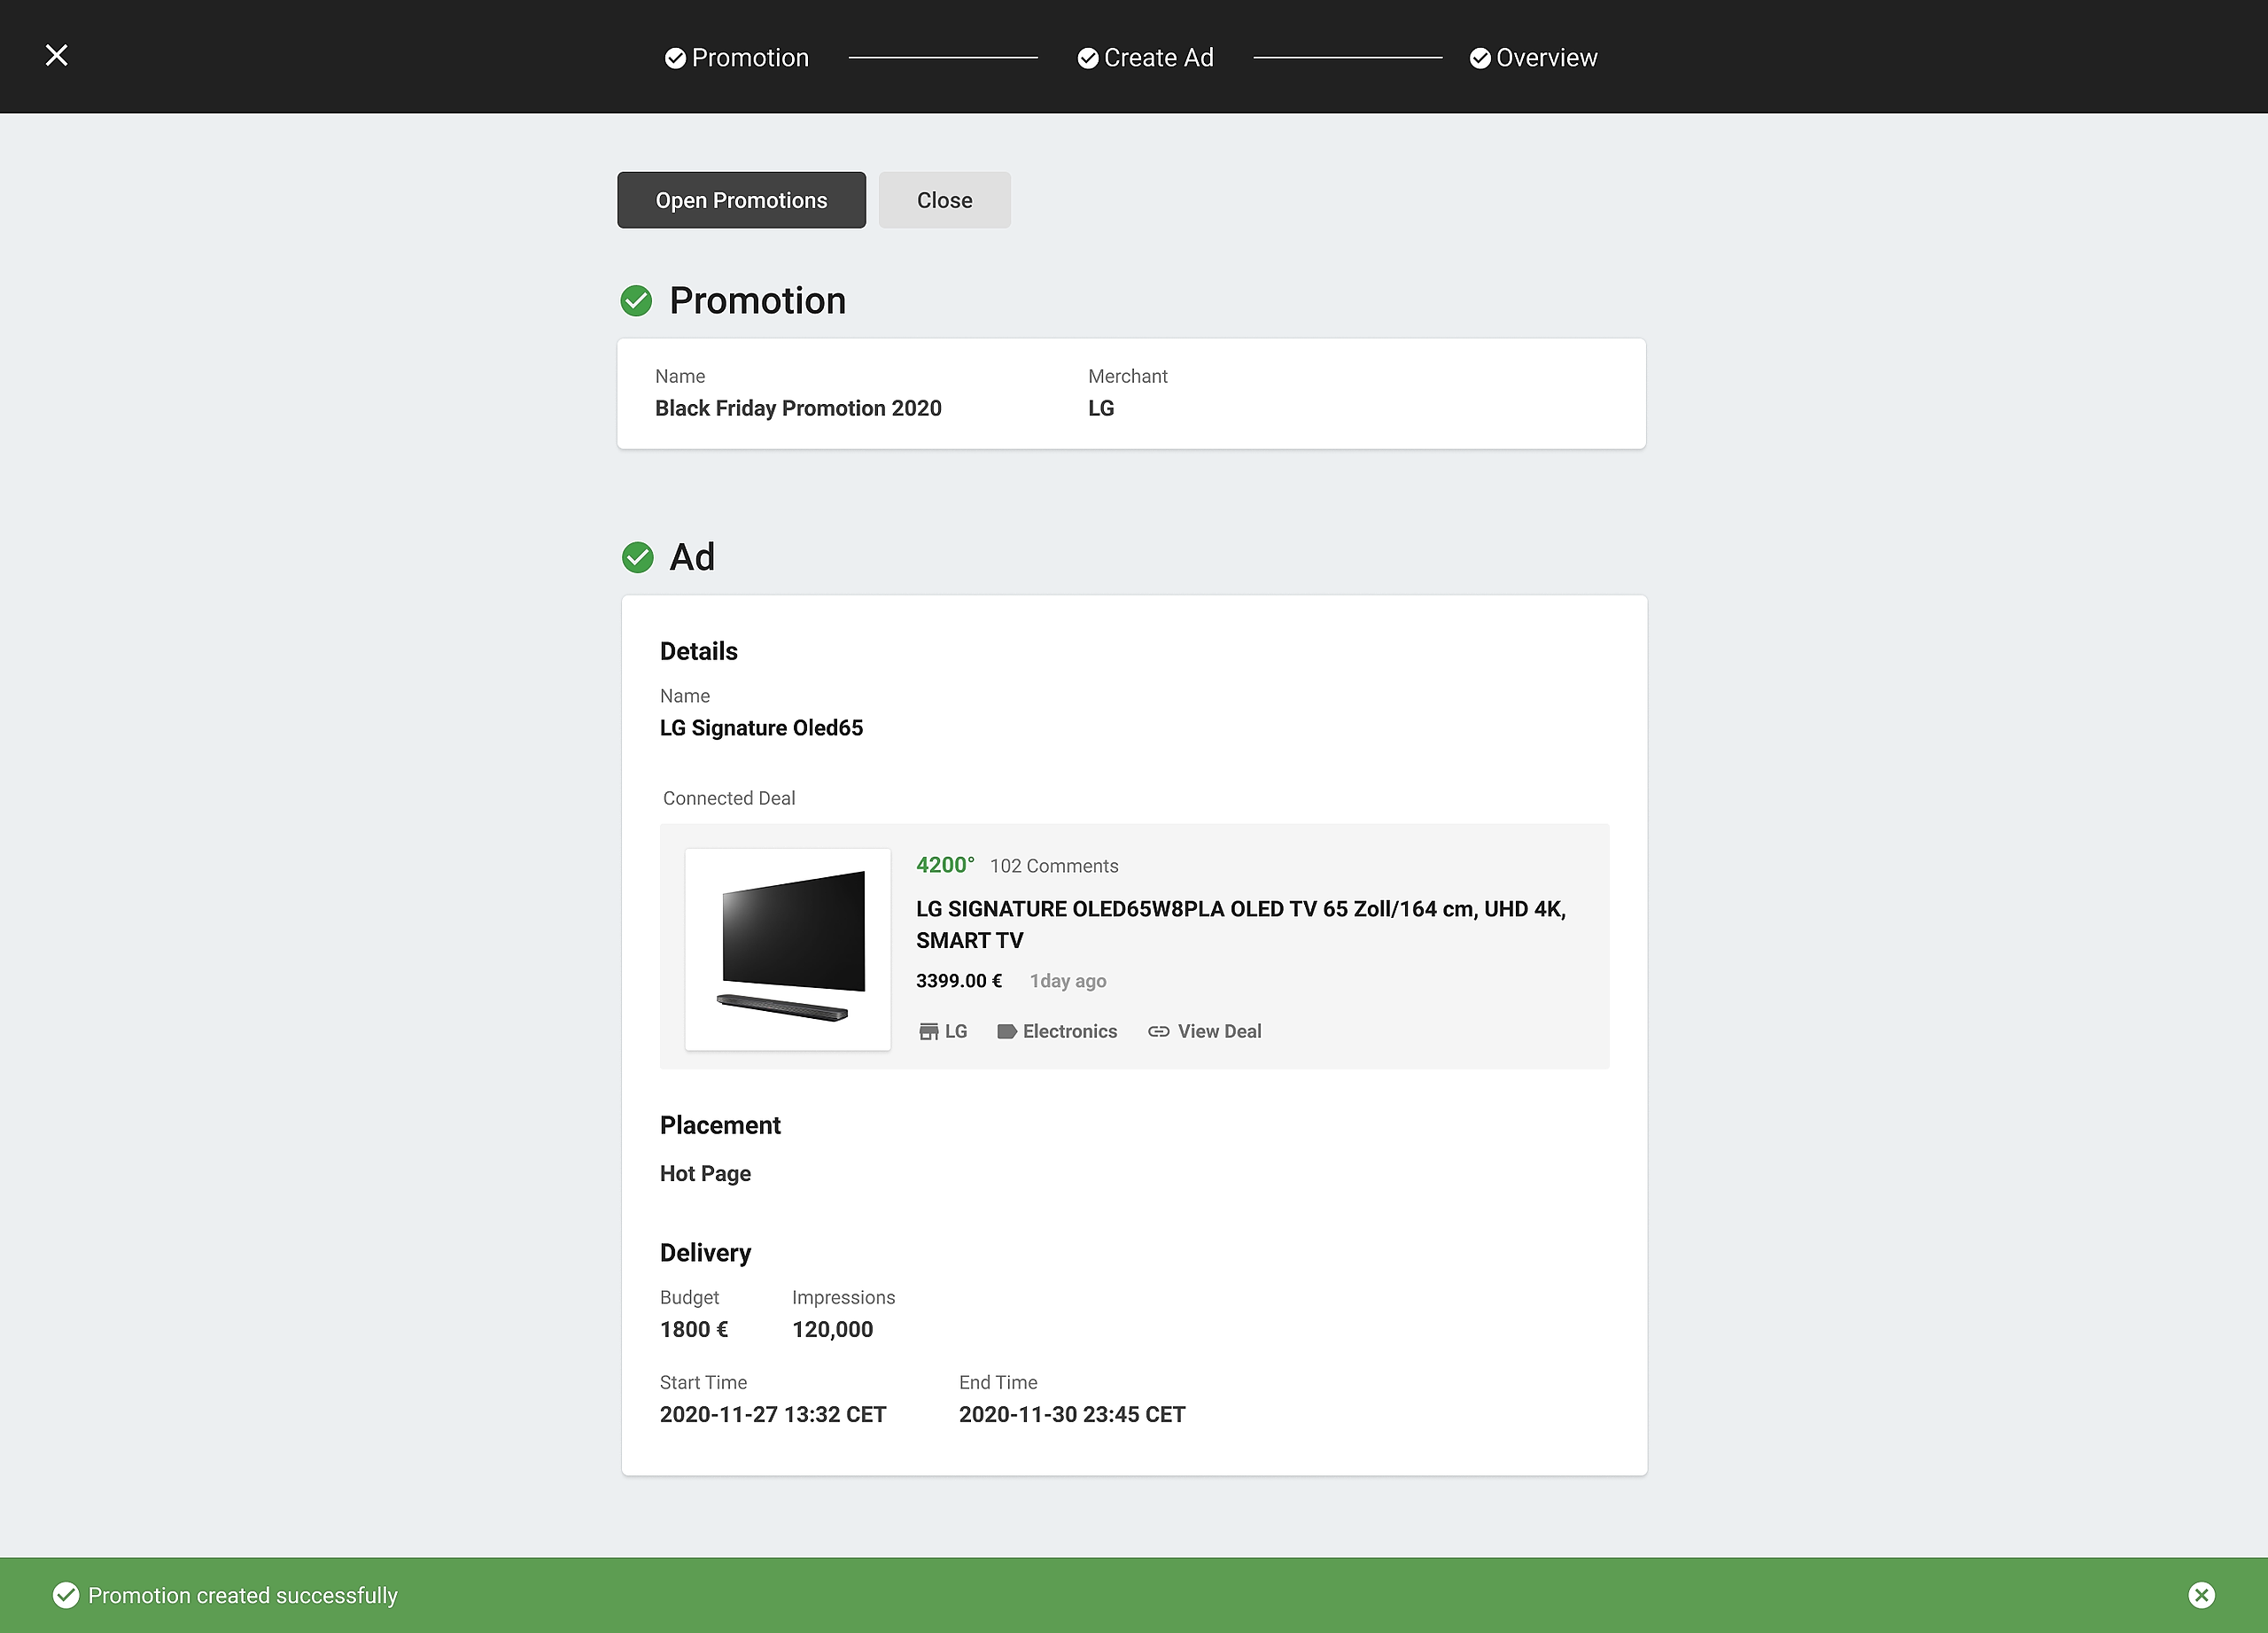Click the X icon in top-left corner
This screenshot has height=1633, width=2268.
57,56
